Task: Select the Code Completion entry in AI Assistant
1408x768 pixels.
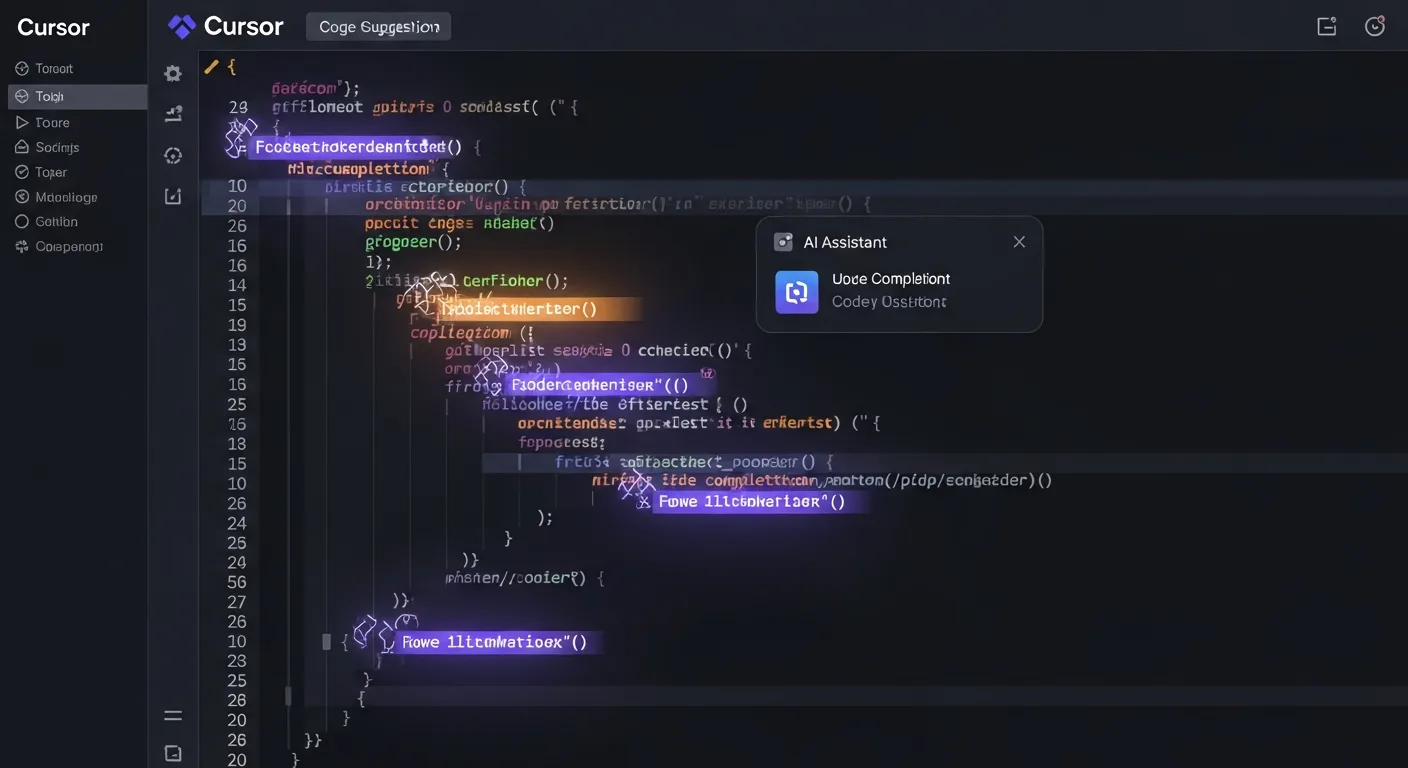Action: [890, 278]
